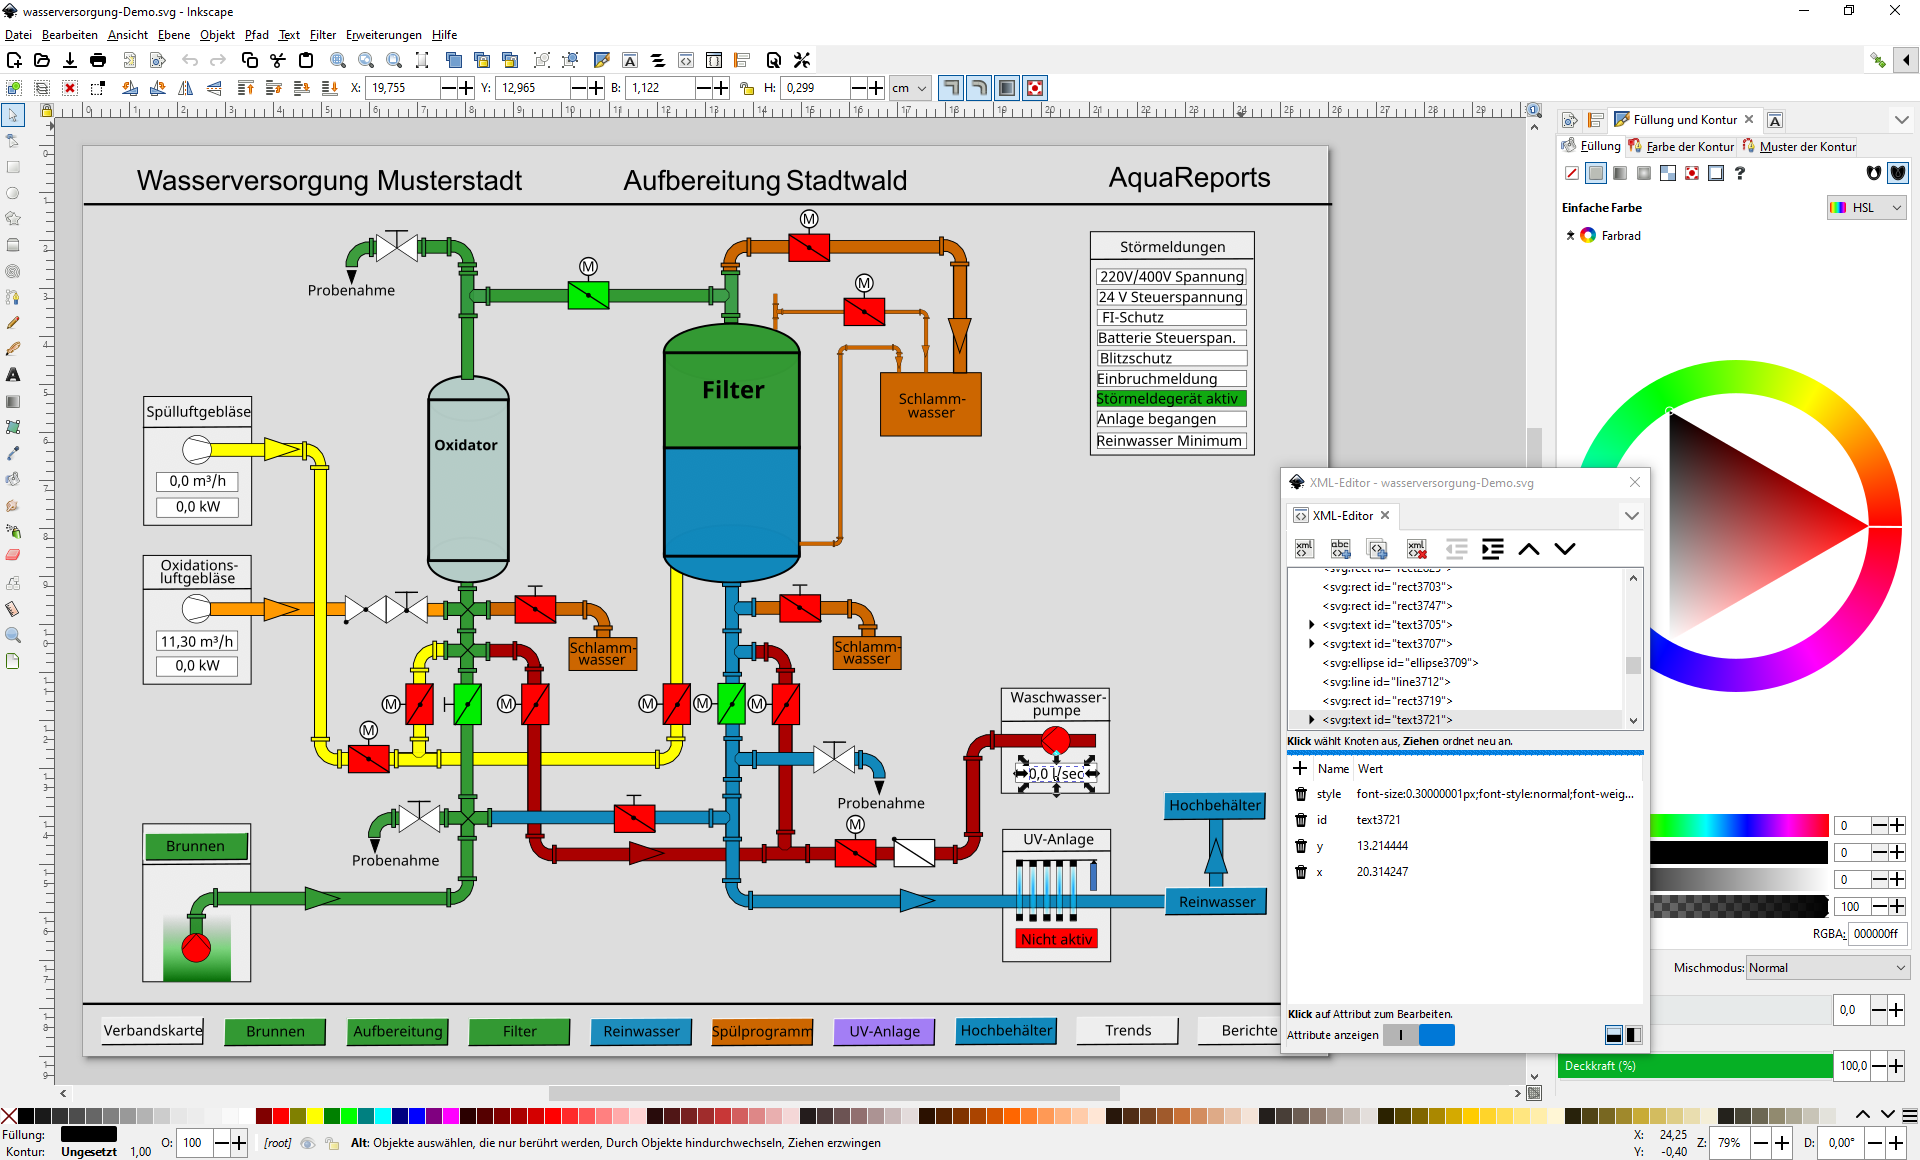Screen dimensions: 1920x1160
Task: Add new attribute with plus icon
Action: click(1300, 768)
